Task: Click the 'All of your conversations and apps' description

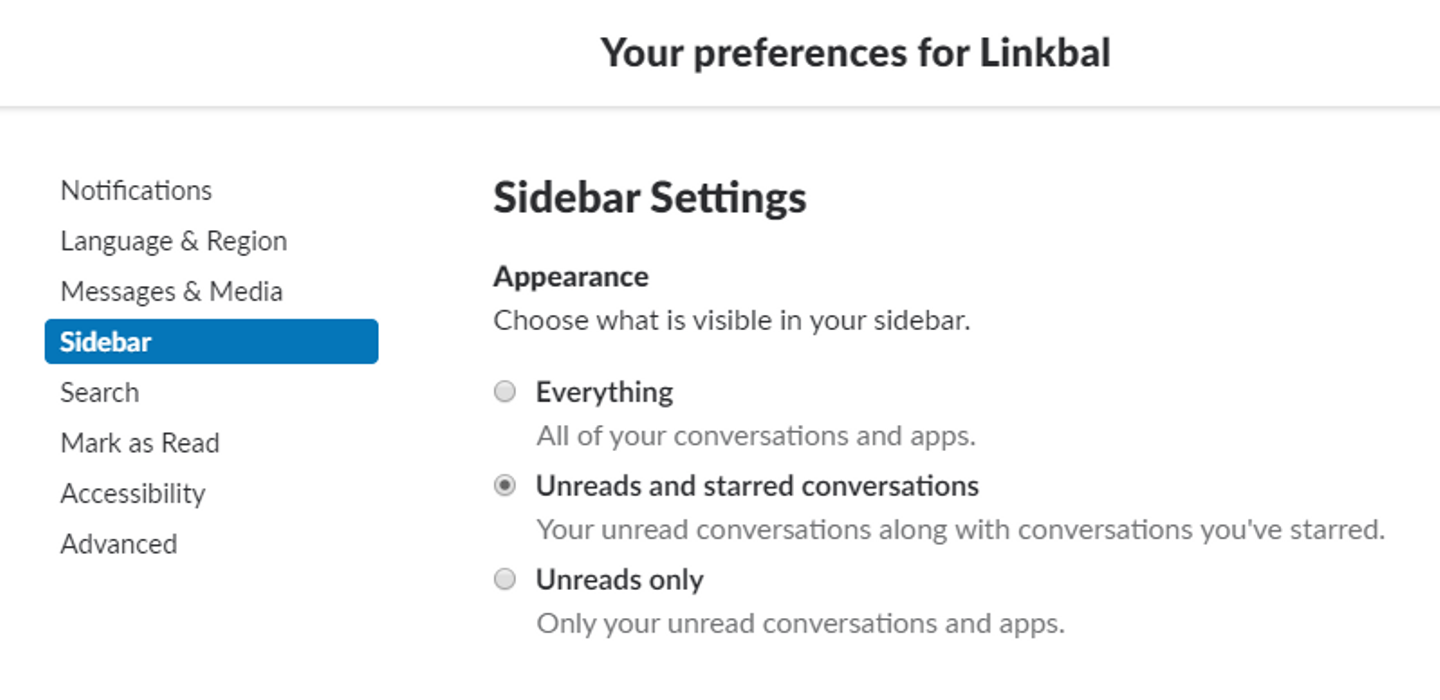Action: [x=755, y=436]
